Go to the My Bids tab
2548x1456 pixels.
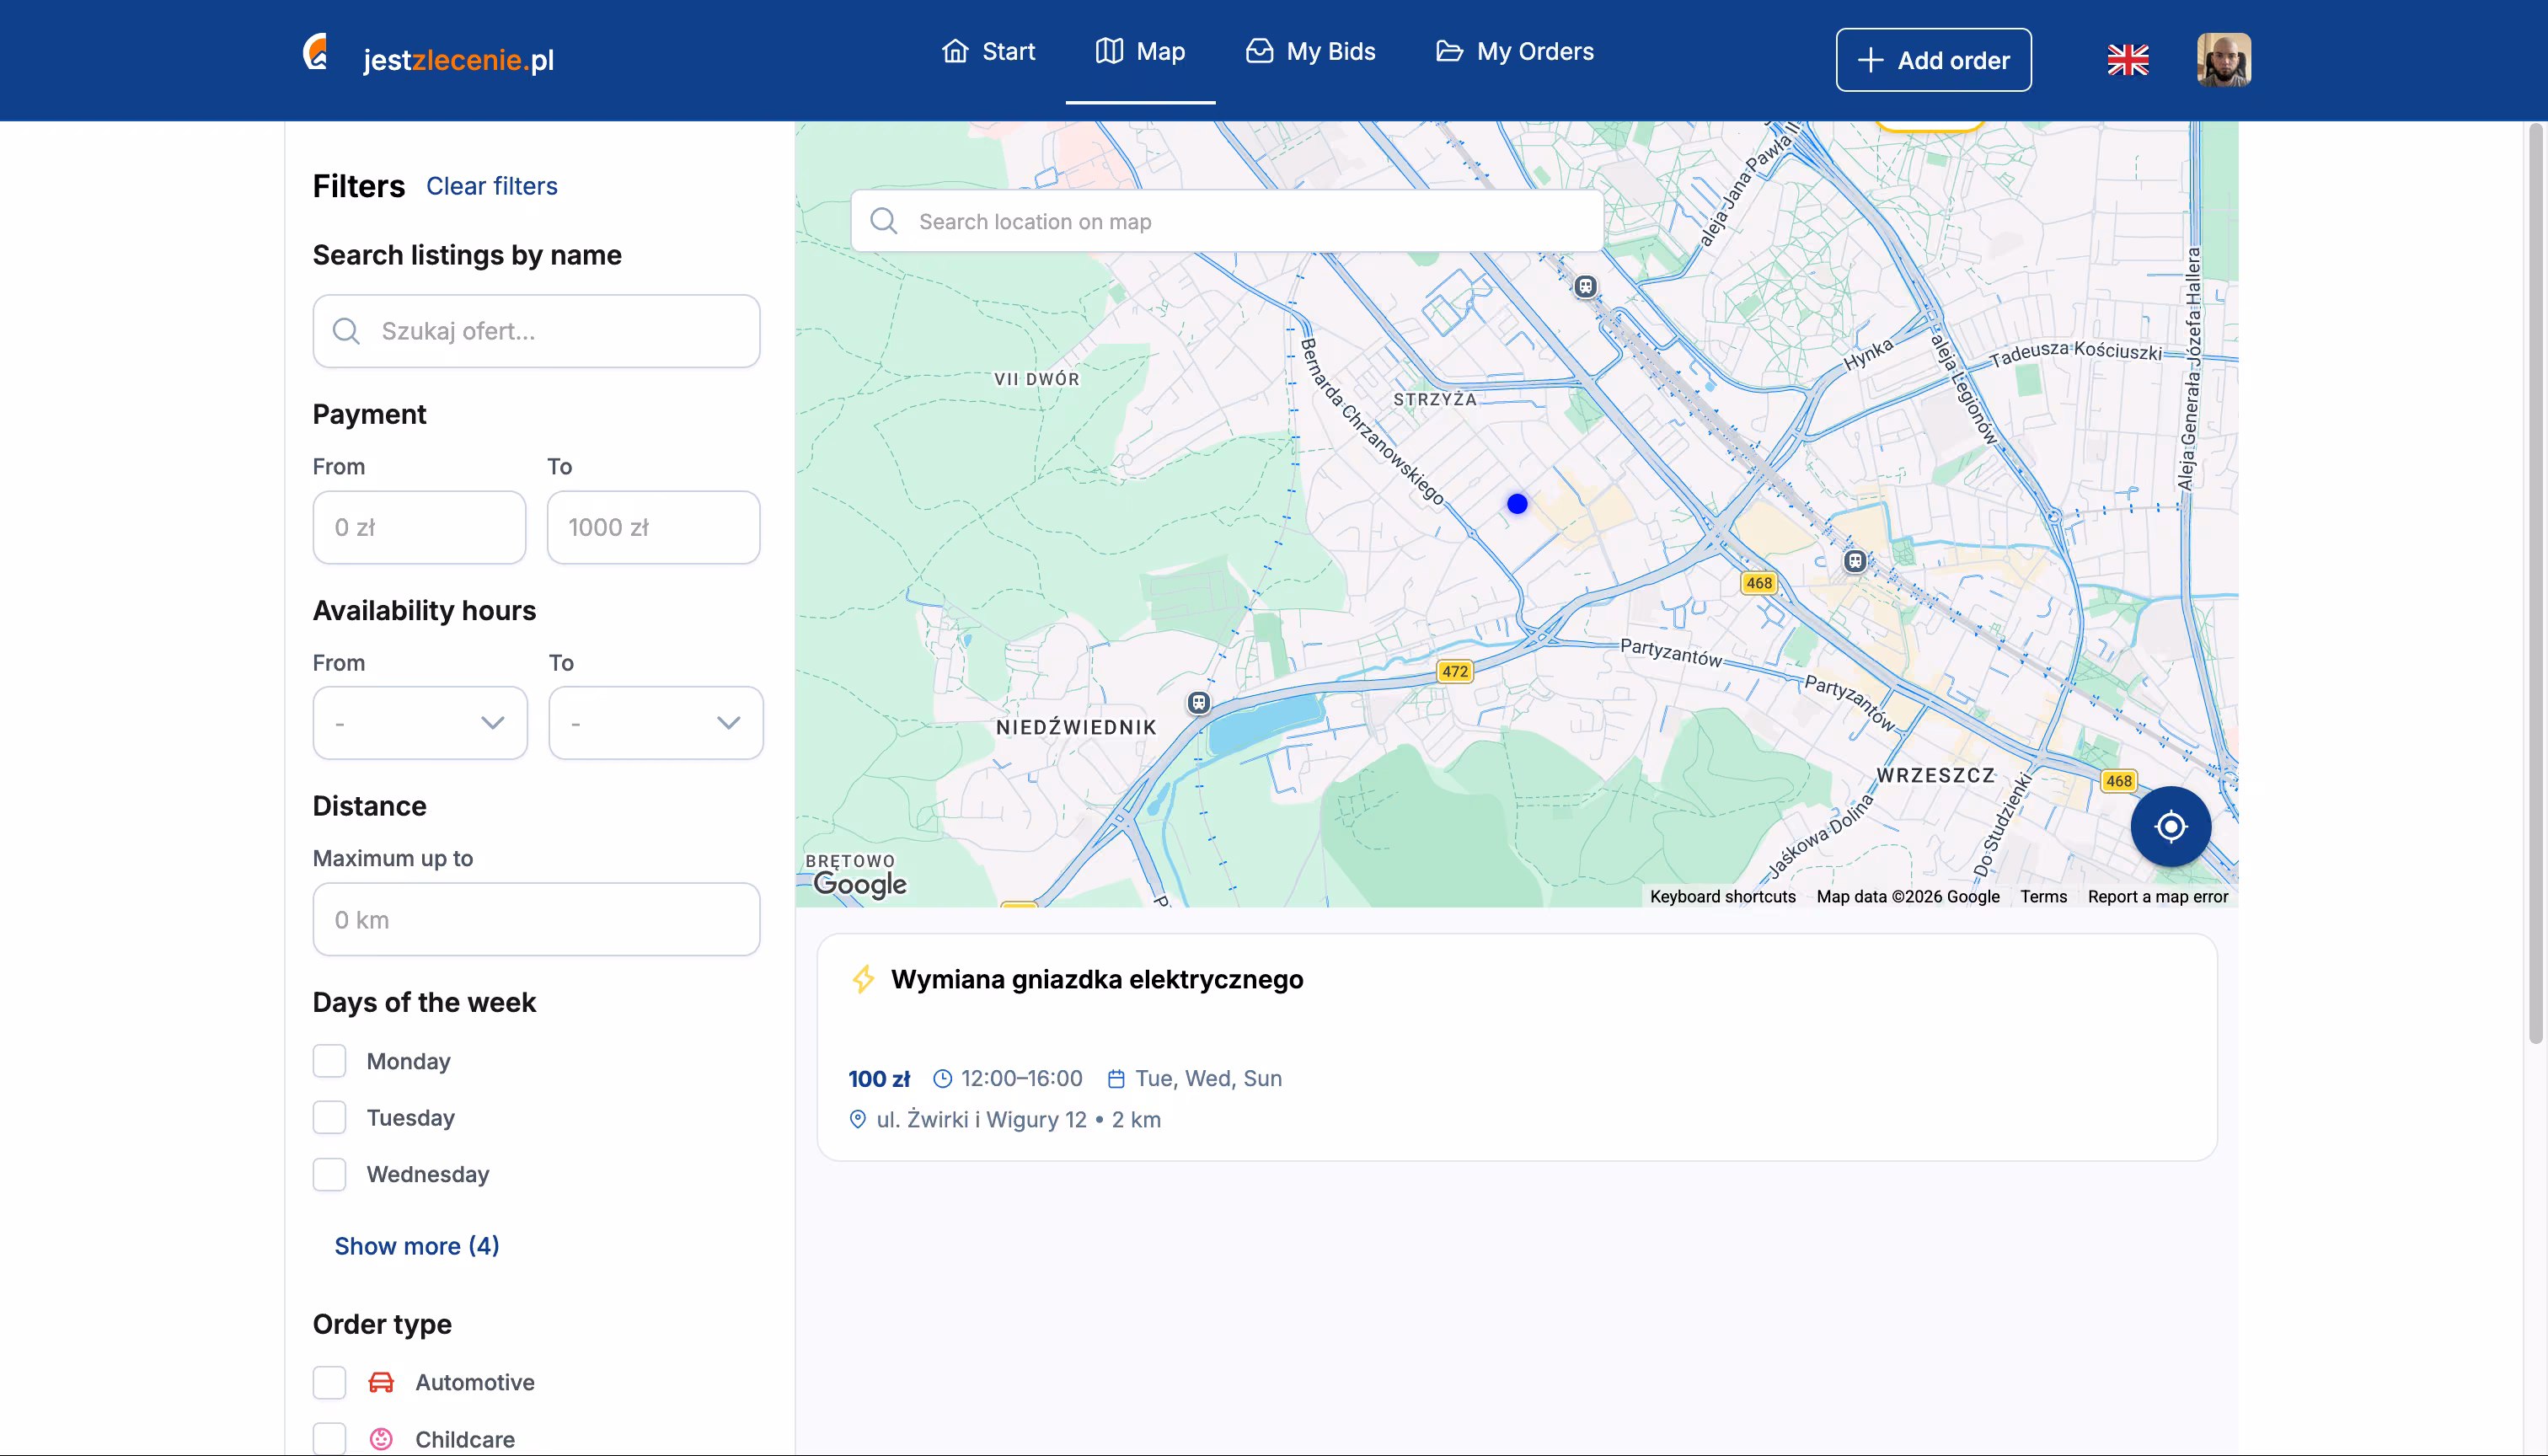(1310, 52)
